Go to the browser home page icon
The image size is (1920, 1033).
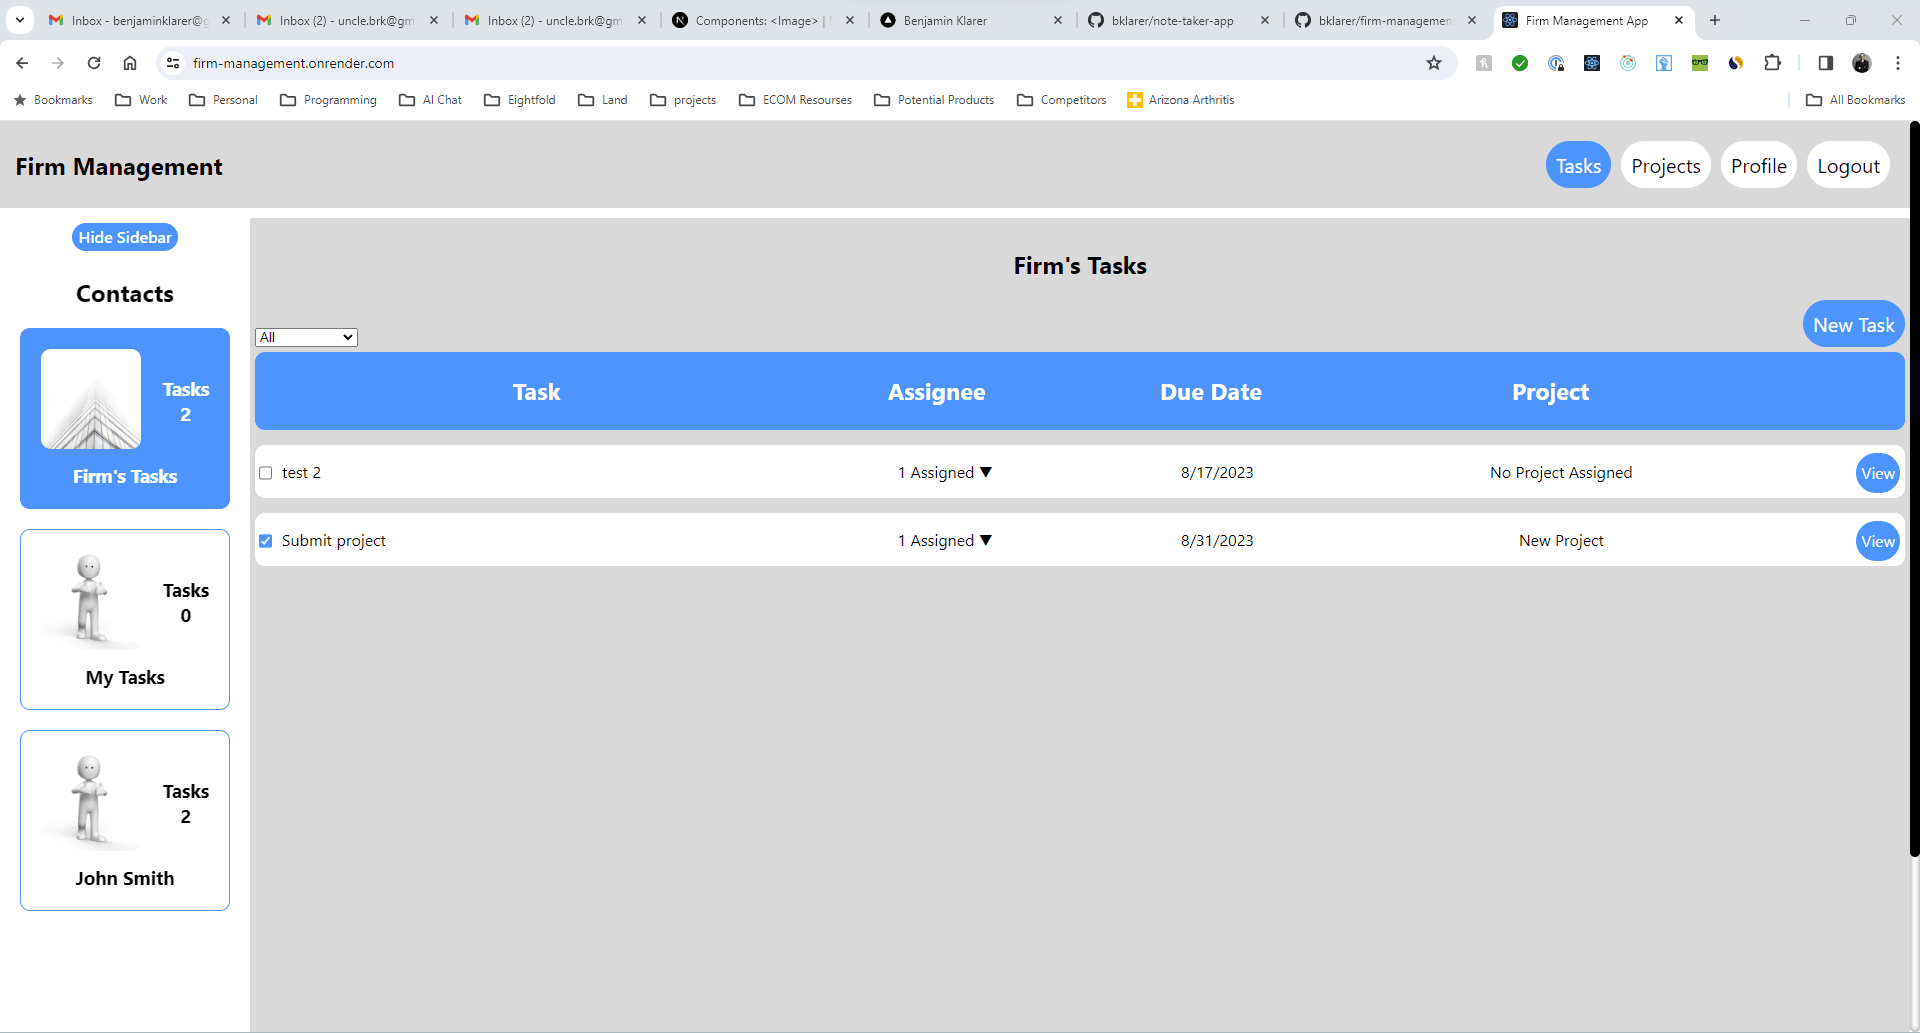coord(130,63)
